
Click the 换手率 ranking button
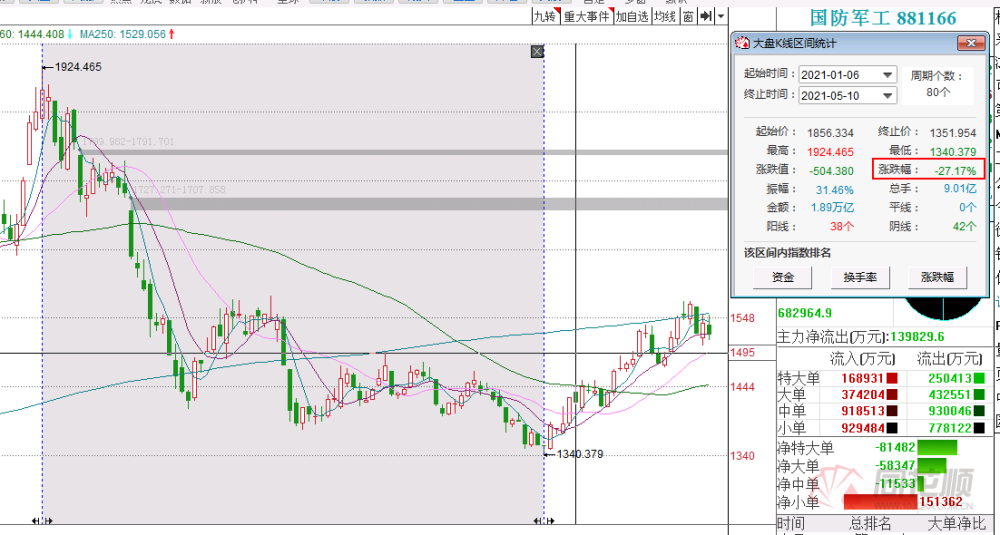click(x=860, y=277)
